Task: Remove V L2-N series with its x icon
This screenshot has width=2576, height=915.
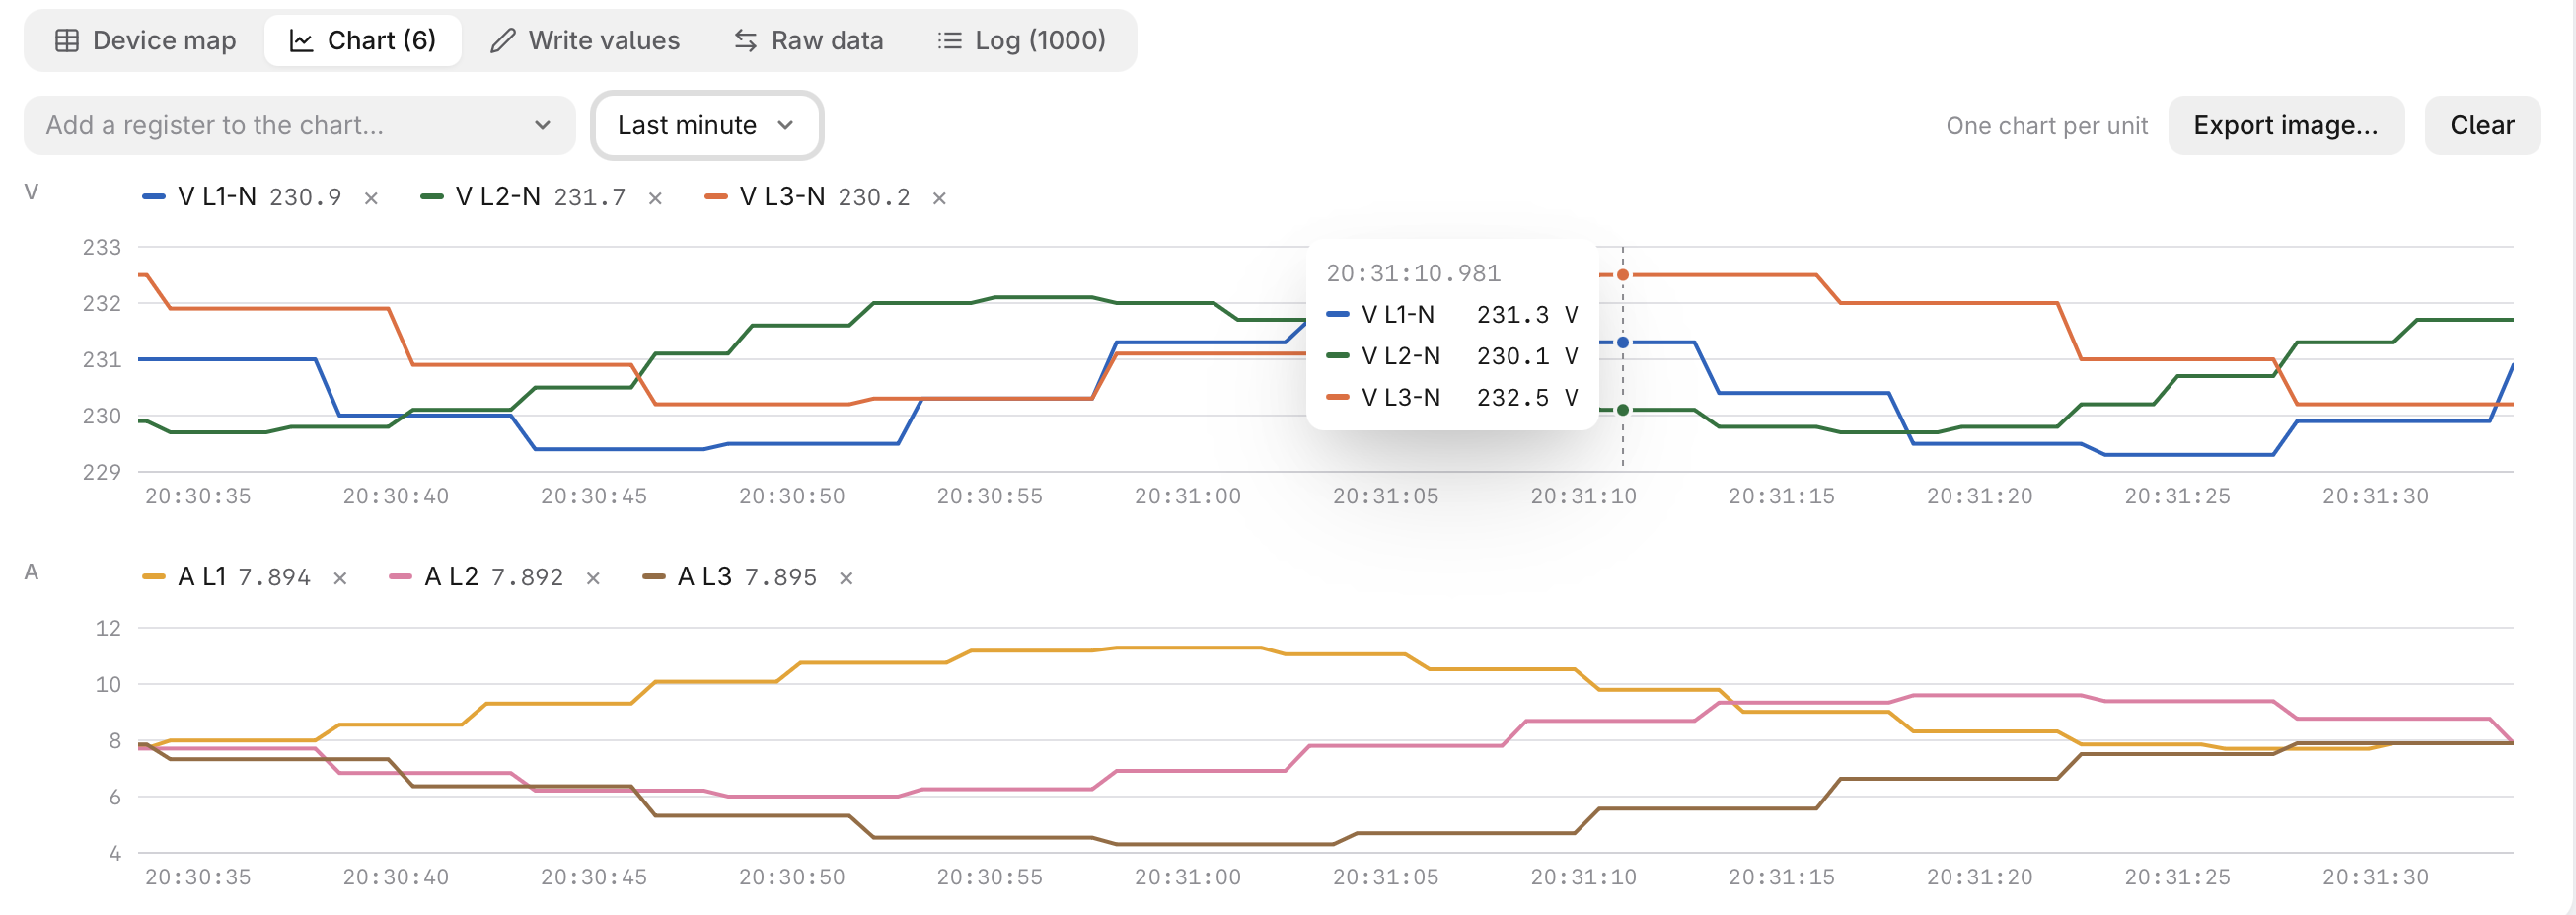Action: 655,198
